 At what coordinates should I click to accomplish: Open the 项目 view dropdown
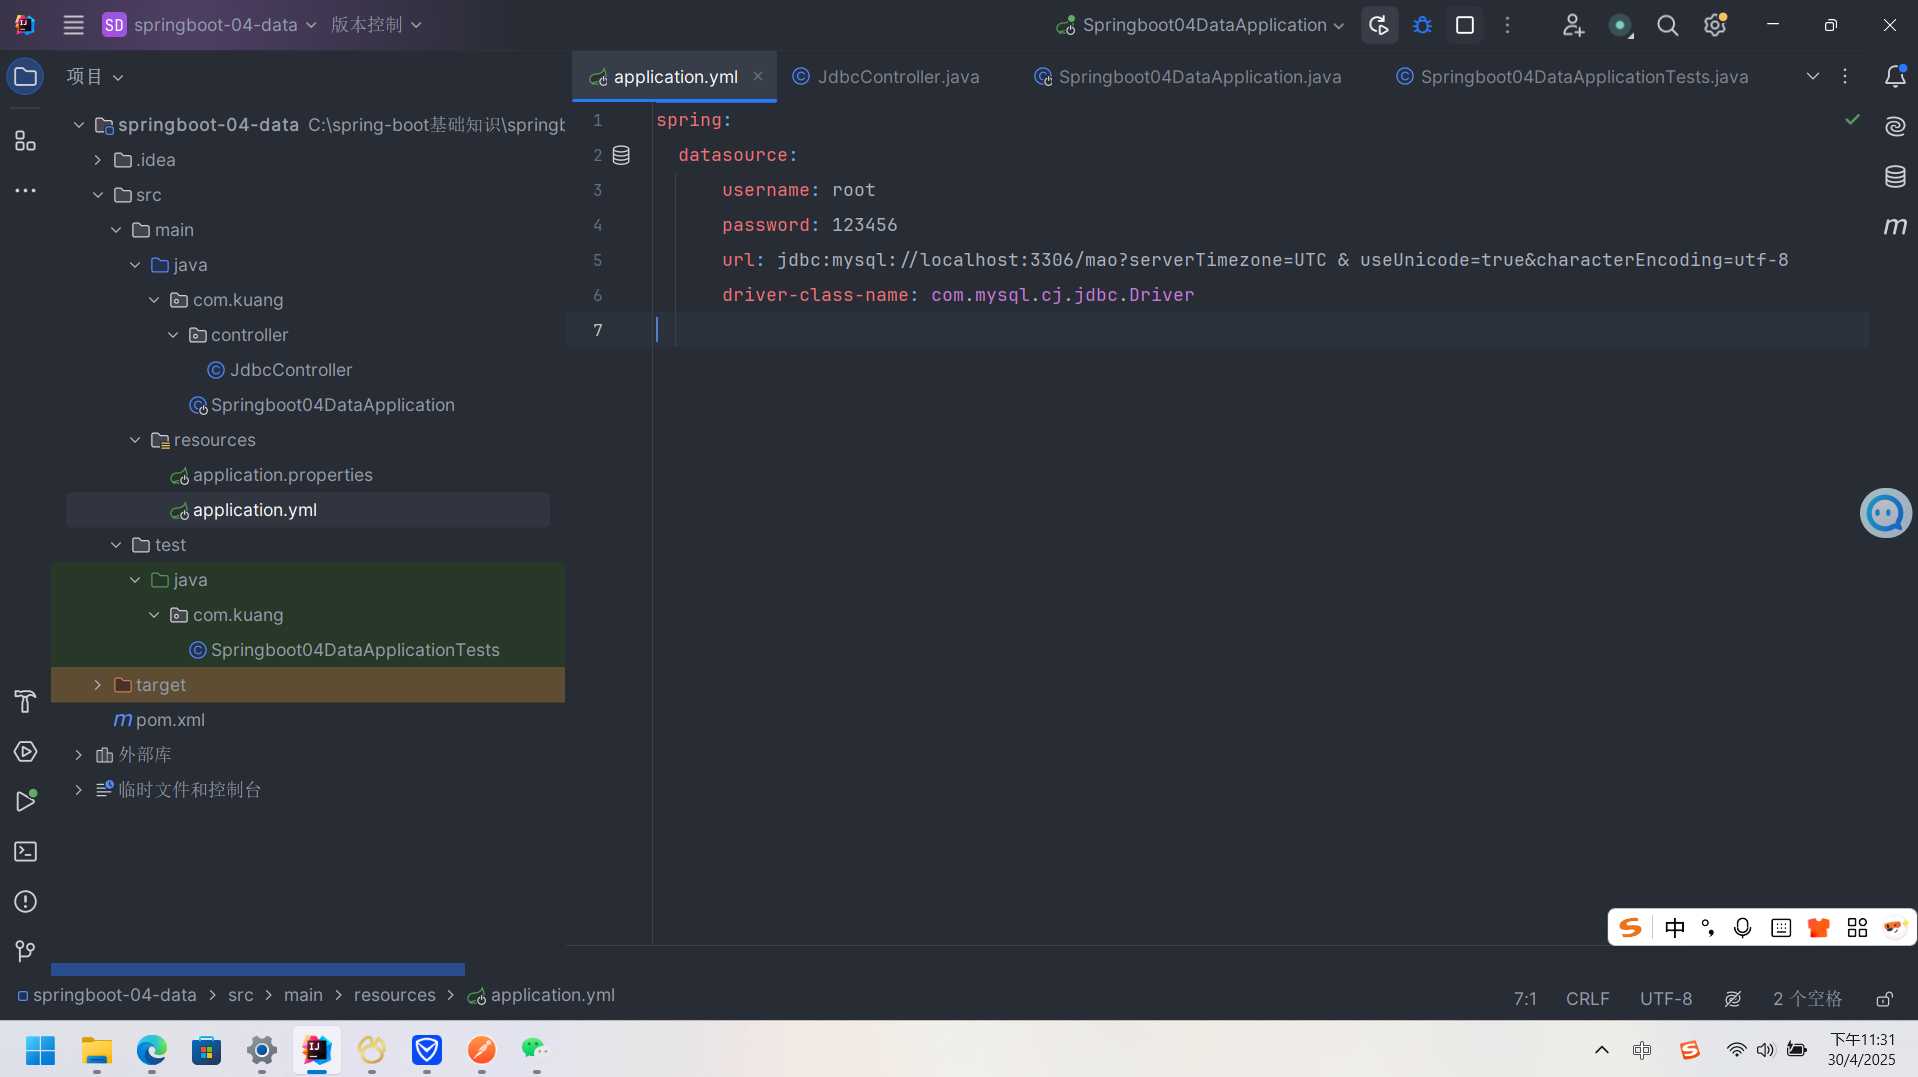pos(95,77)
